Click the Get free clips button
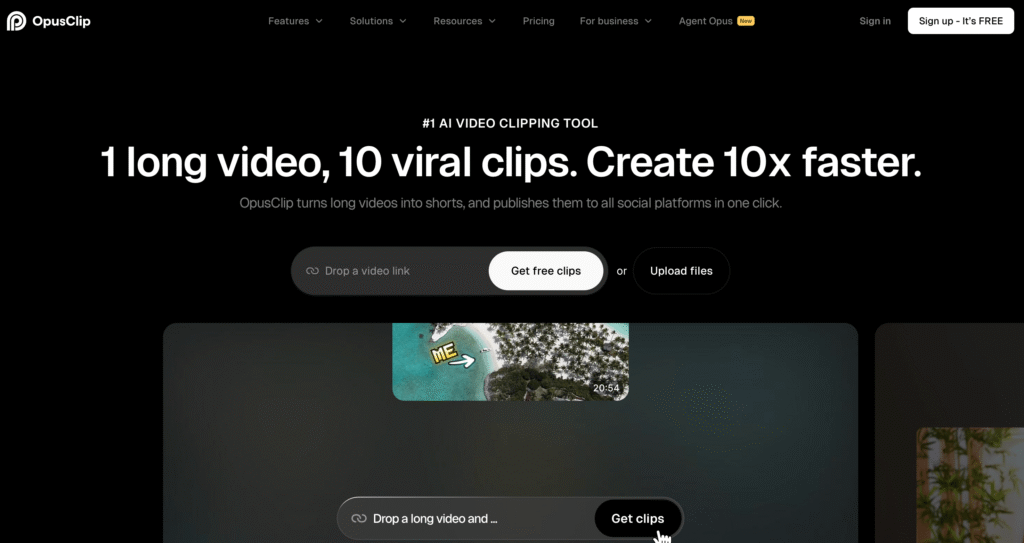This screenshot has width=1024, height=543. 546,271
